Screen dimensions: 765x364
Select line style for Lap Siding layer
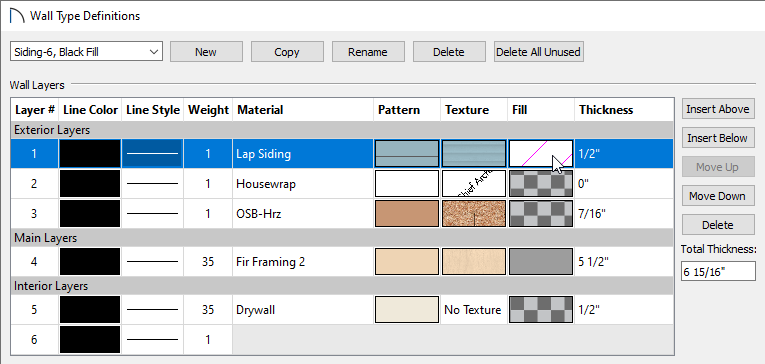153,154
